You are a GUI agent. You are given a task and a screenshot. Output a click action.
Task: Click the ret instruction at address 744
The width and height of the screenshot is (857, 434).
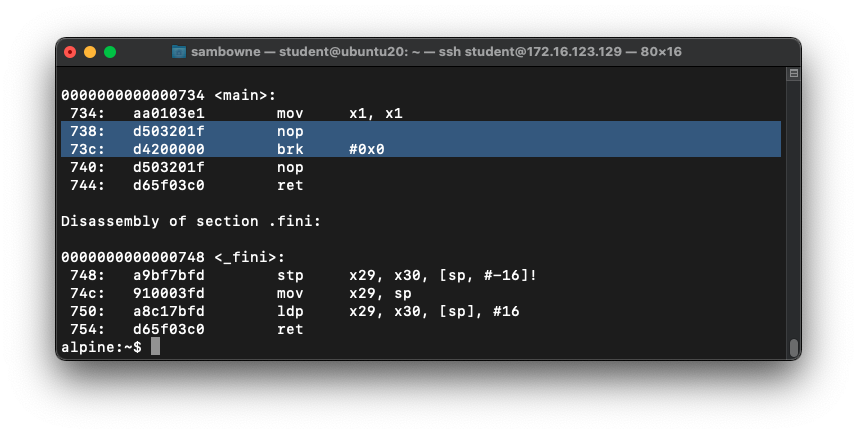tap(290, 185)
